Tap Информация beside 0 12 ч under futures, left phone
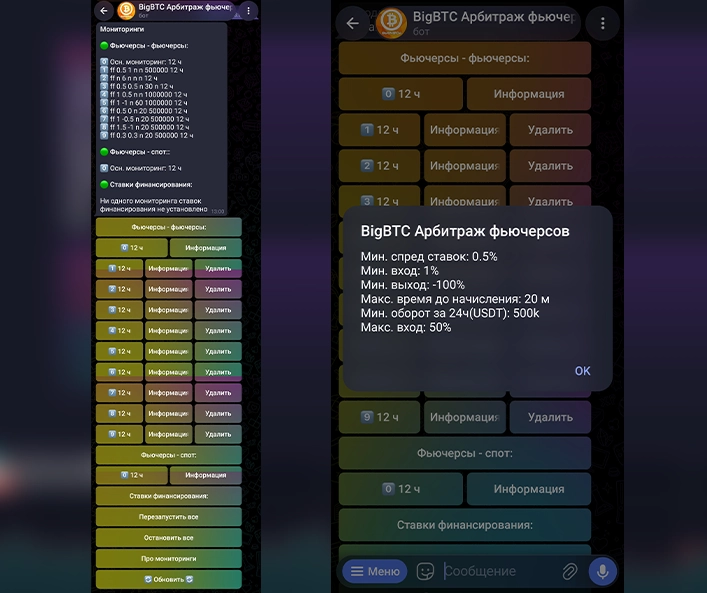Image resolution: width=707 pixels, height=593 pixels. 206,248
